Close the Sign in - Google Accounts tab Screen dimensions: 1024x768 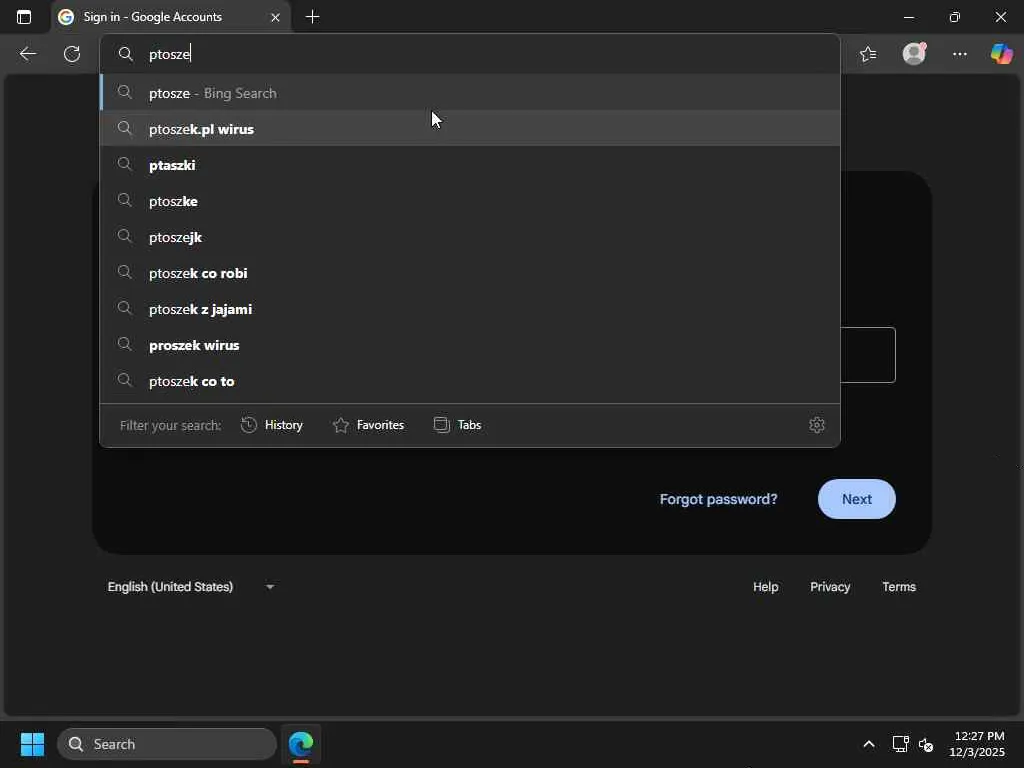(x=276, y=17)
